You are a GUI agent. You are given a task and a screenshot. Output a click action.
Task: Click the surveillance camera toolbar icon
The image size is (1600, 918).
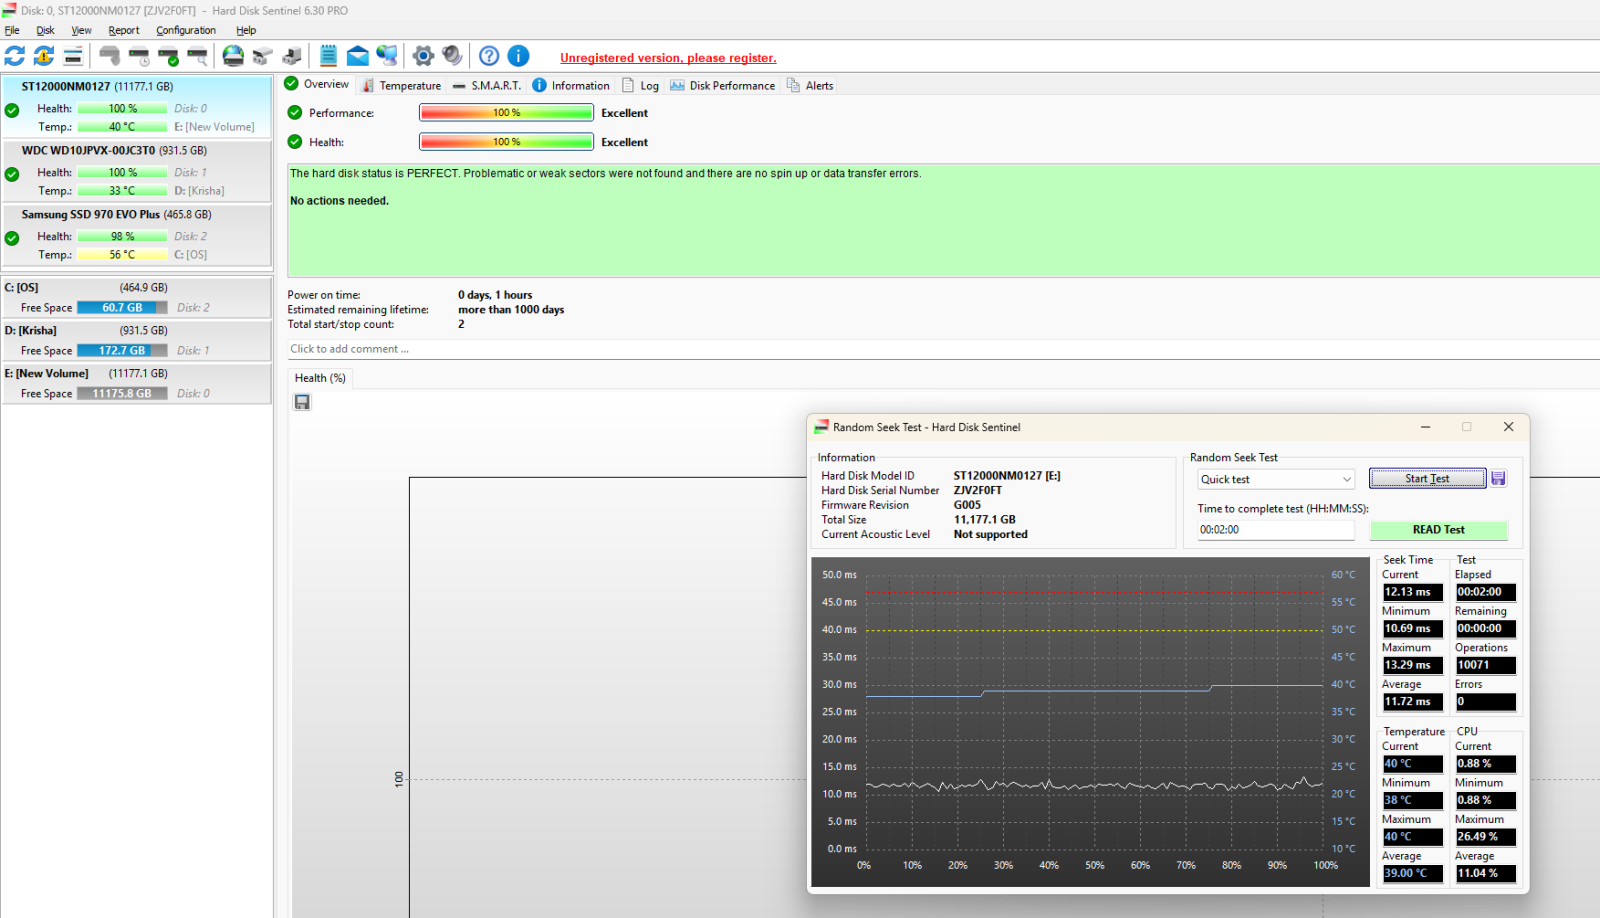click(263, 56)
